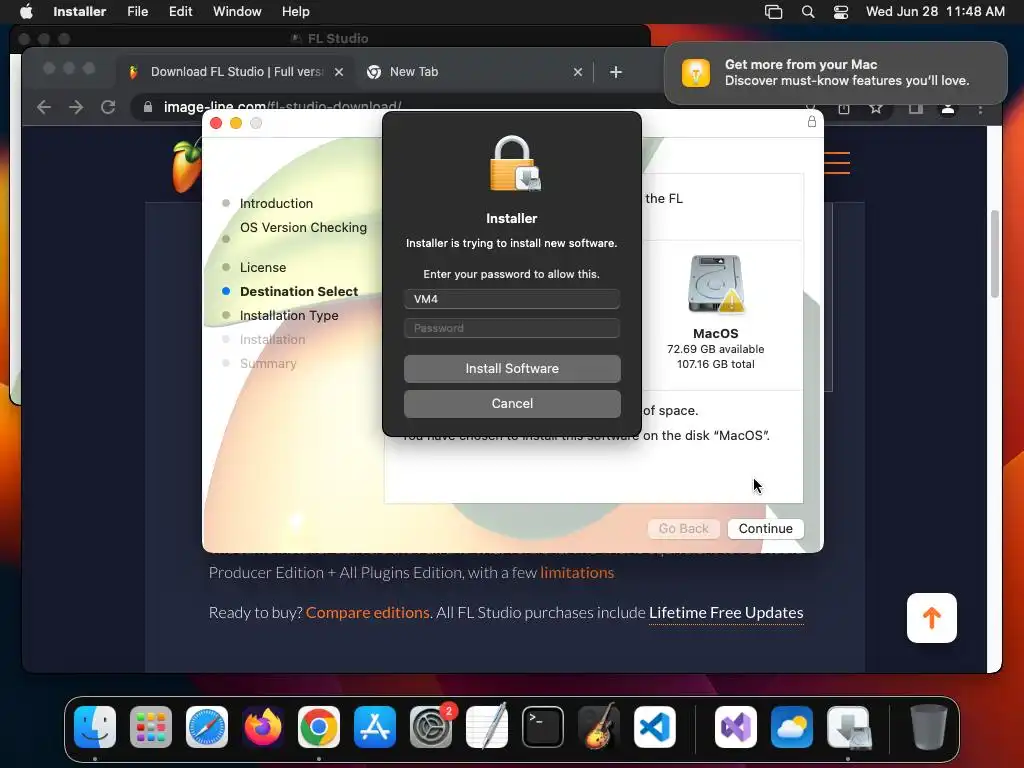Open Finder from the Dock
The height and width of the screenshot is (768, 1024).
tap(95, 727)
